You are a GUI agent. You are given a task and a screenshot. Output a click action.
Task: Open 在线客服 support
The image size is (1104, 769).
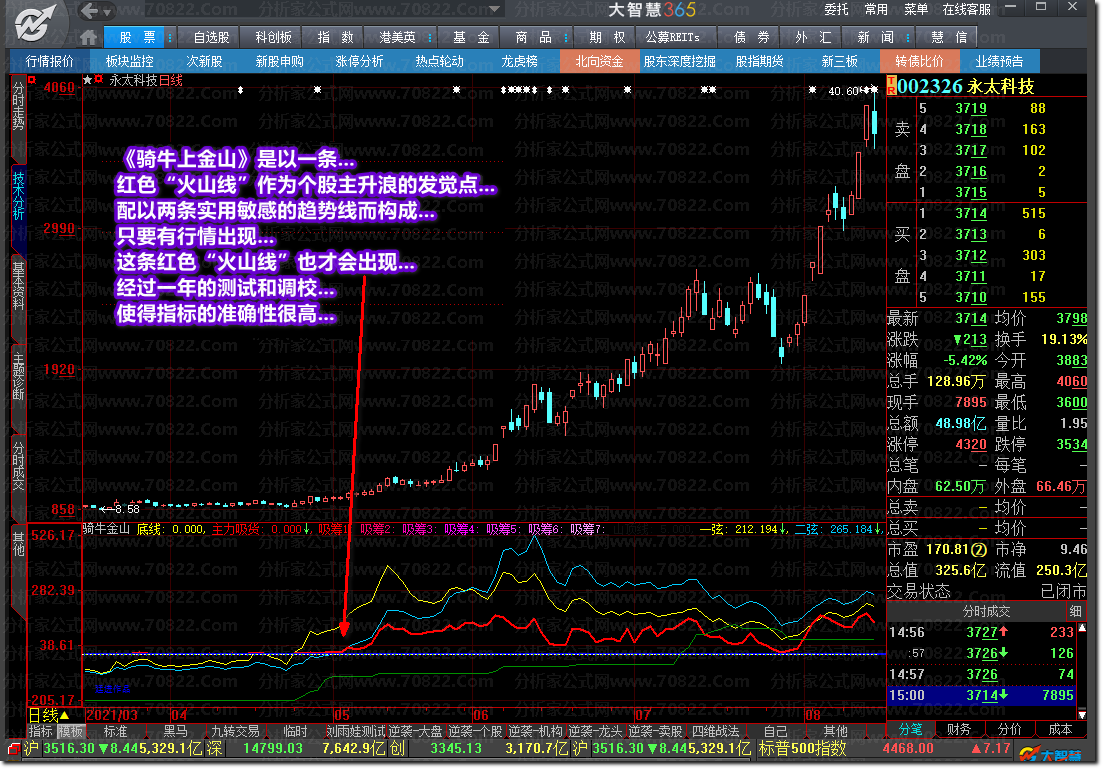coord(966,9)
